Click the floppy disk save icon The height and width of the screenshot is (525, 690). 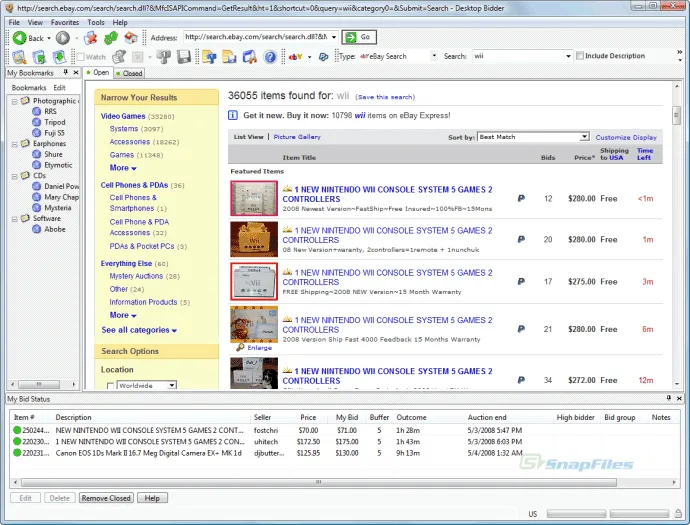click(x=184, y=57)
